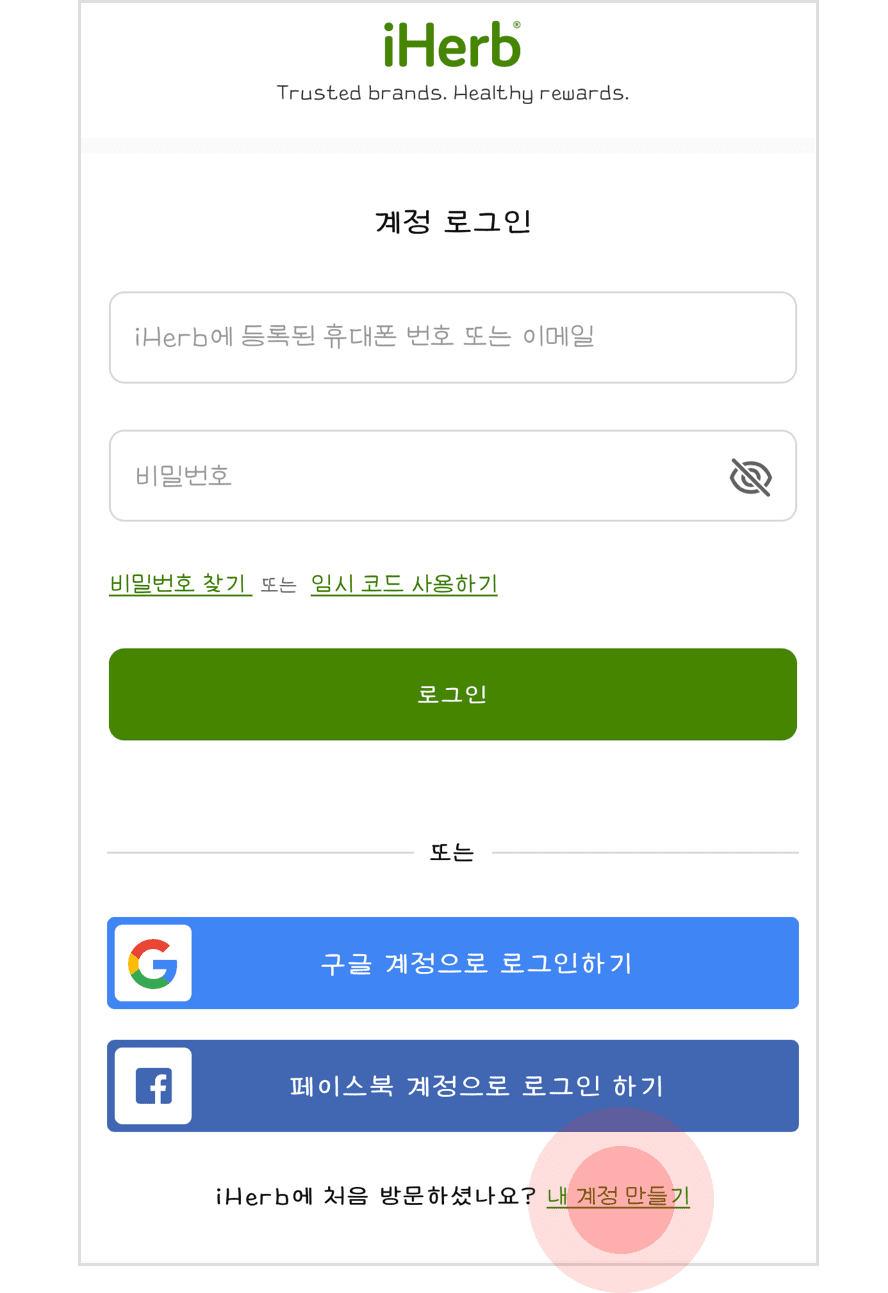
Task: Toggle password visibility with the eye-slash icon
Action: click(751, 477)
